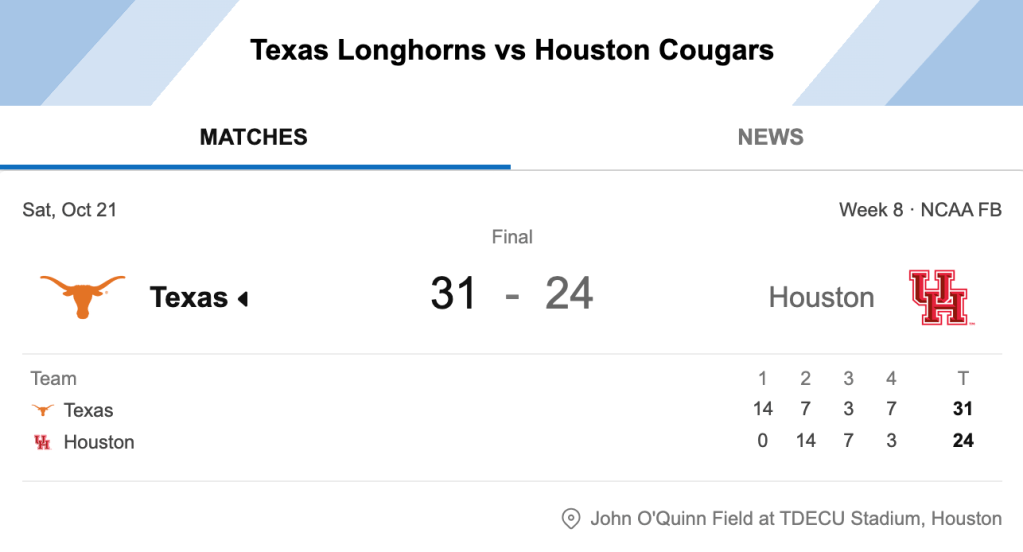1023x552 pixels.
Task: Click Houston row in the quarter table
Action: (98, 442)
